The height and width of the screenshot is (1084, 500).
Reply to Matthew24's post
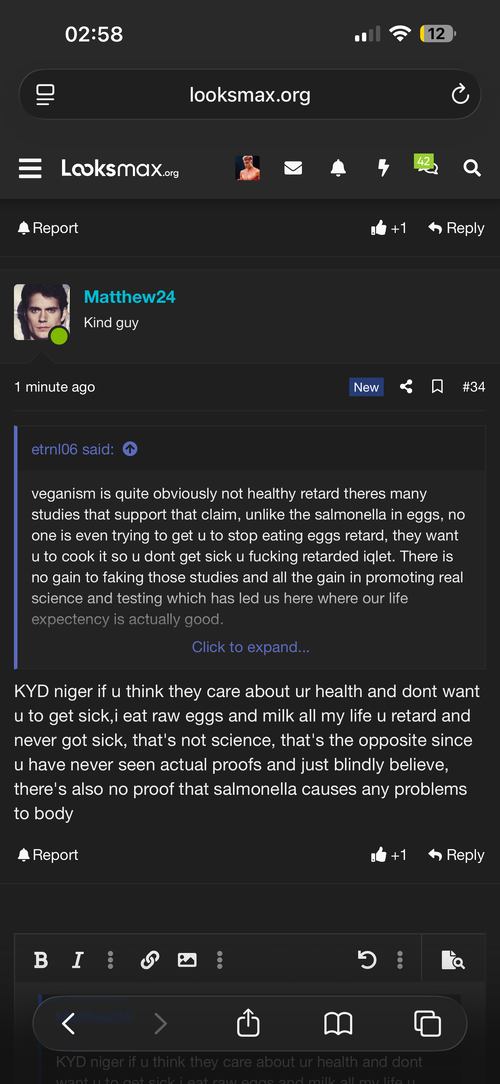(456, 855)
